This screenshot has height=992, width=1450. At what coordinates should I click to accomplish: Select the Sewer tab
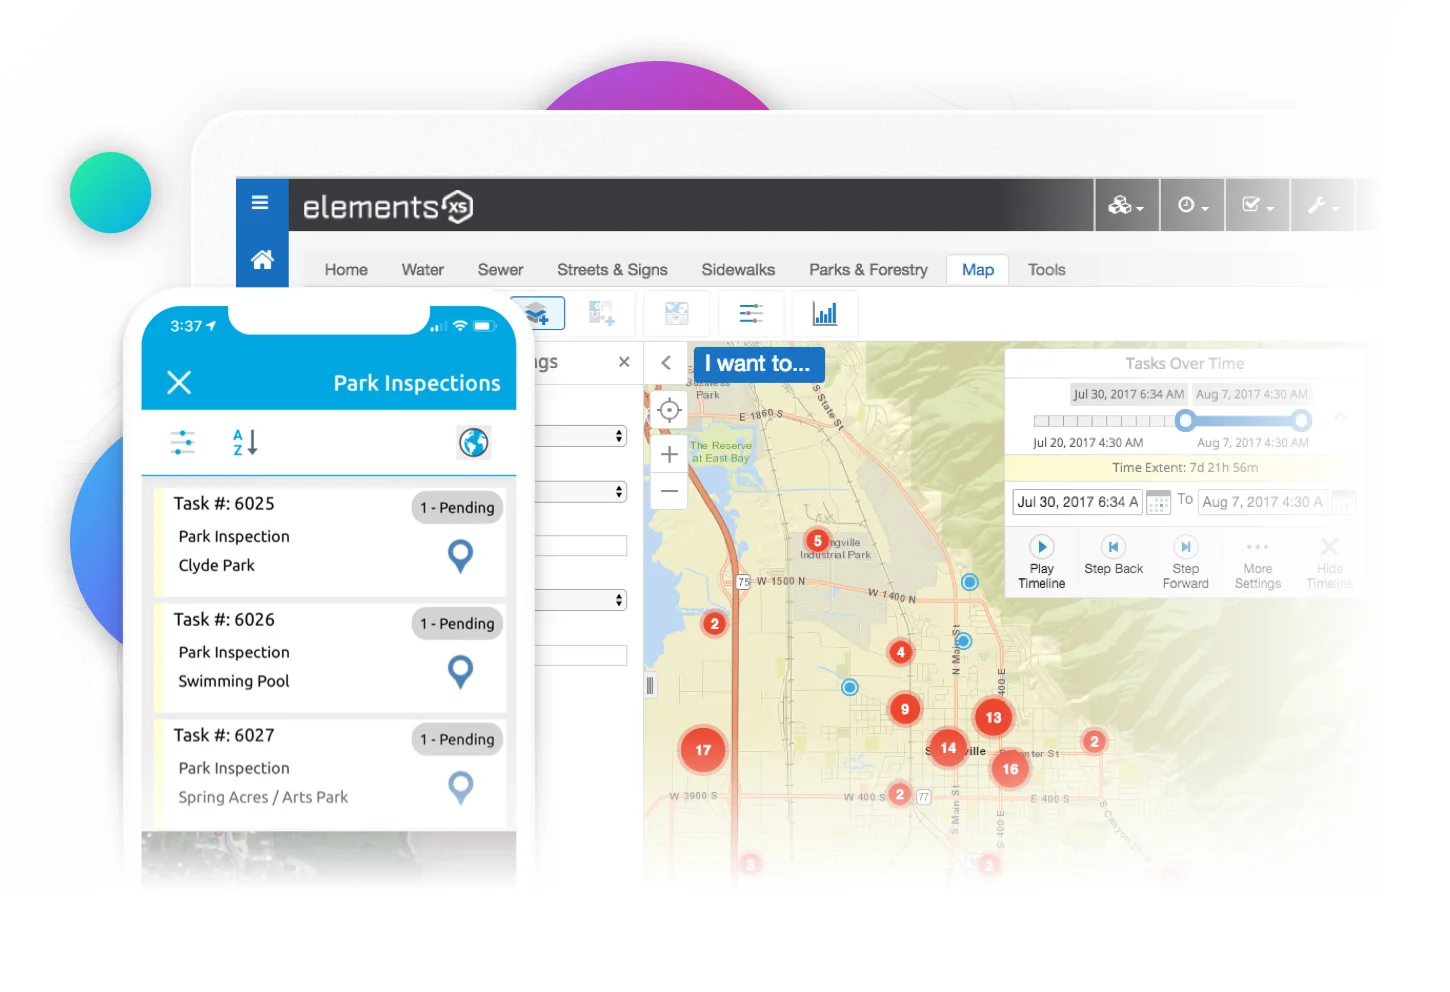pos(501,270)
